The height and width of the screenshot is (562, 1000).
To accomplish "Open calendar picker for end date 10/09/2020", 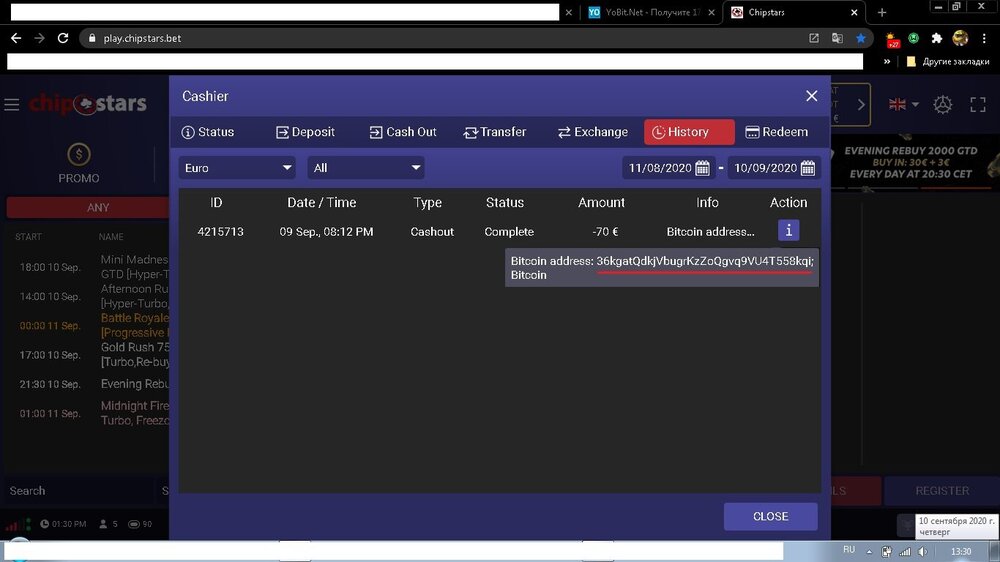I will tap(808, 168).
